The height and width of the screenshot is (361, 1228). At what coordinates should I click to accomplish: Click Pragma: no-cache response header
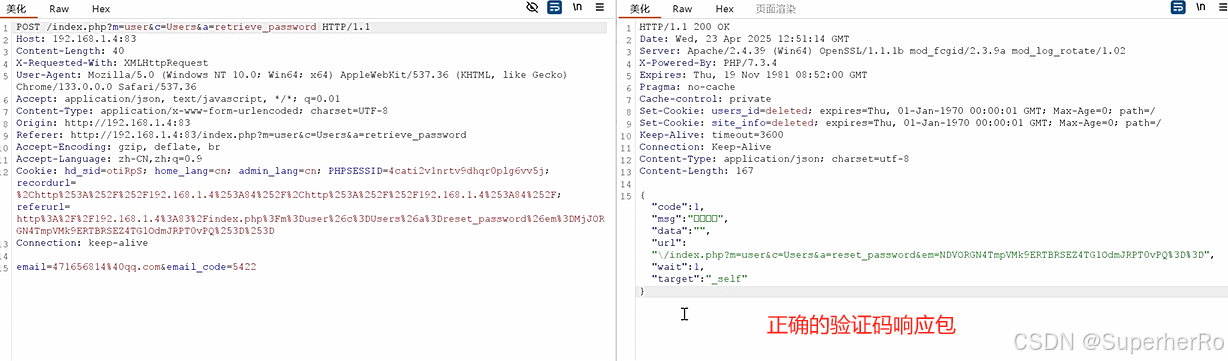point(687,86)
